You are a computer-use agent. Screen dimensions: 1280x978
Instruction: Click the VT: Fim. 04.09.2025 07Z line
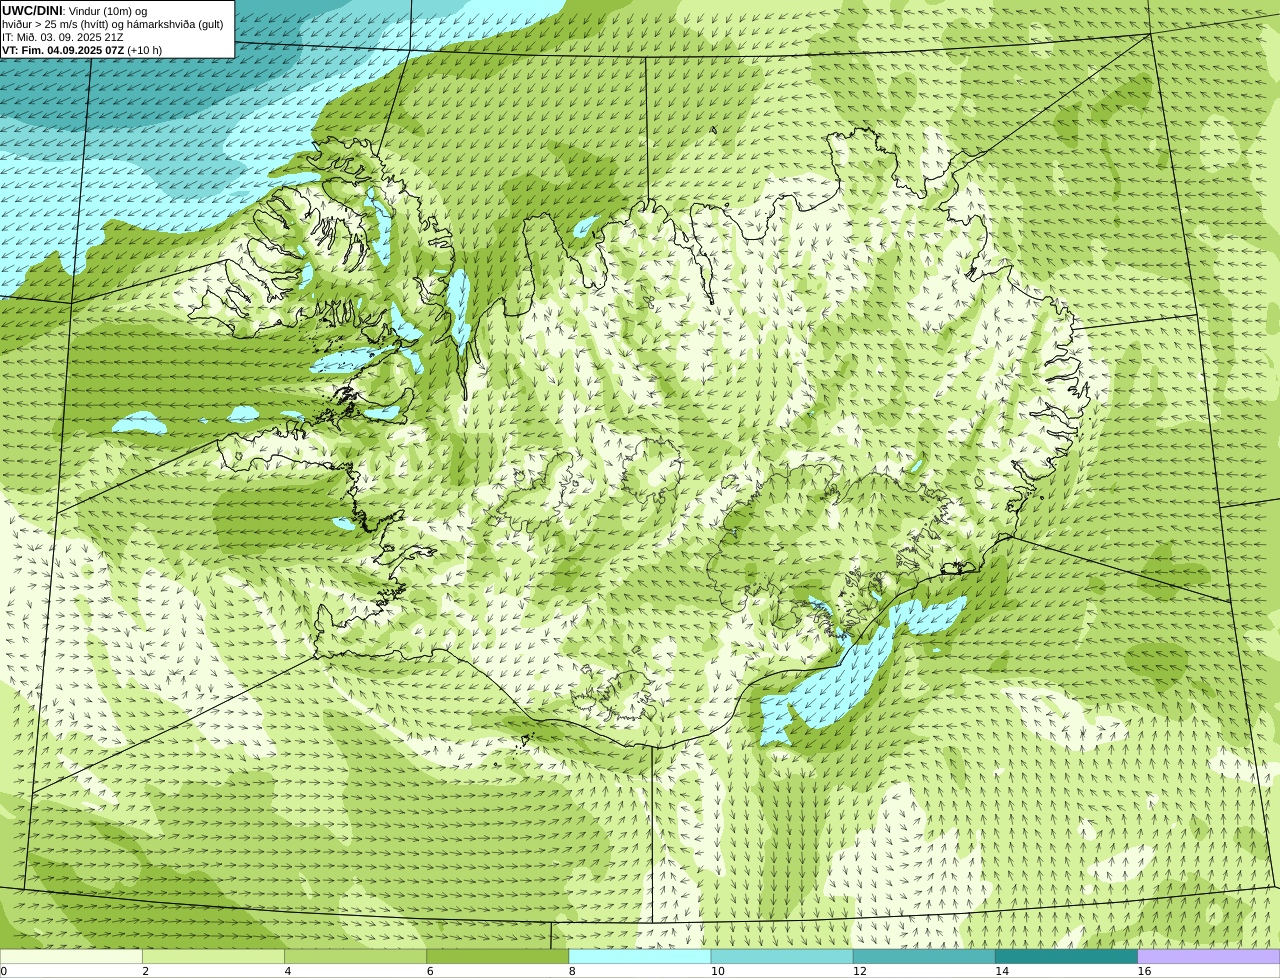[82, 50]
